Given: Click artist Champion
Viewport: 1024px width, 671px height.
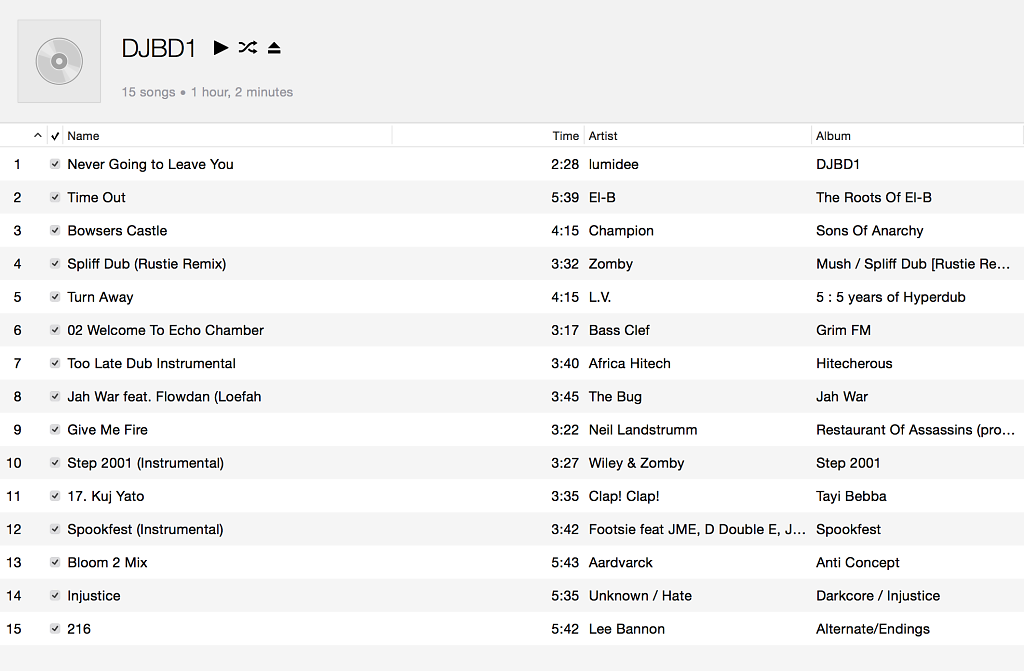Looking at the screenshot, I should [621, 231].
